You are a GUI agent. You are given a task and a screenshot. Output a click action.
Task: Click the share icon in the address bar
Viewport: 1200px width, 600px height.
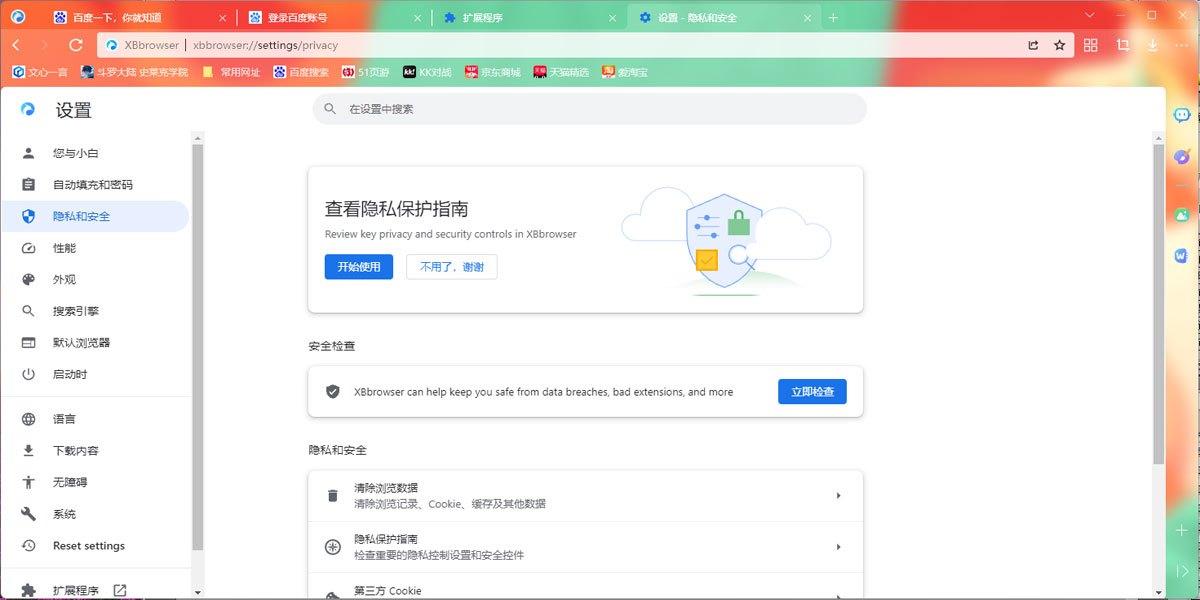tap(1034, 45)
